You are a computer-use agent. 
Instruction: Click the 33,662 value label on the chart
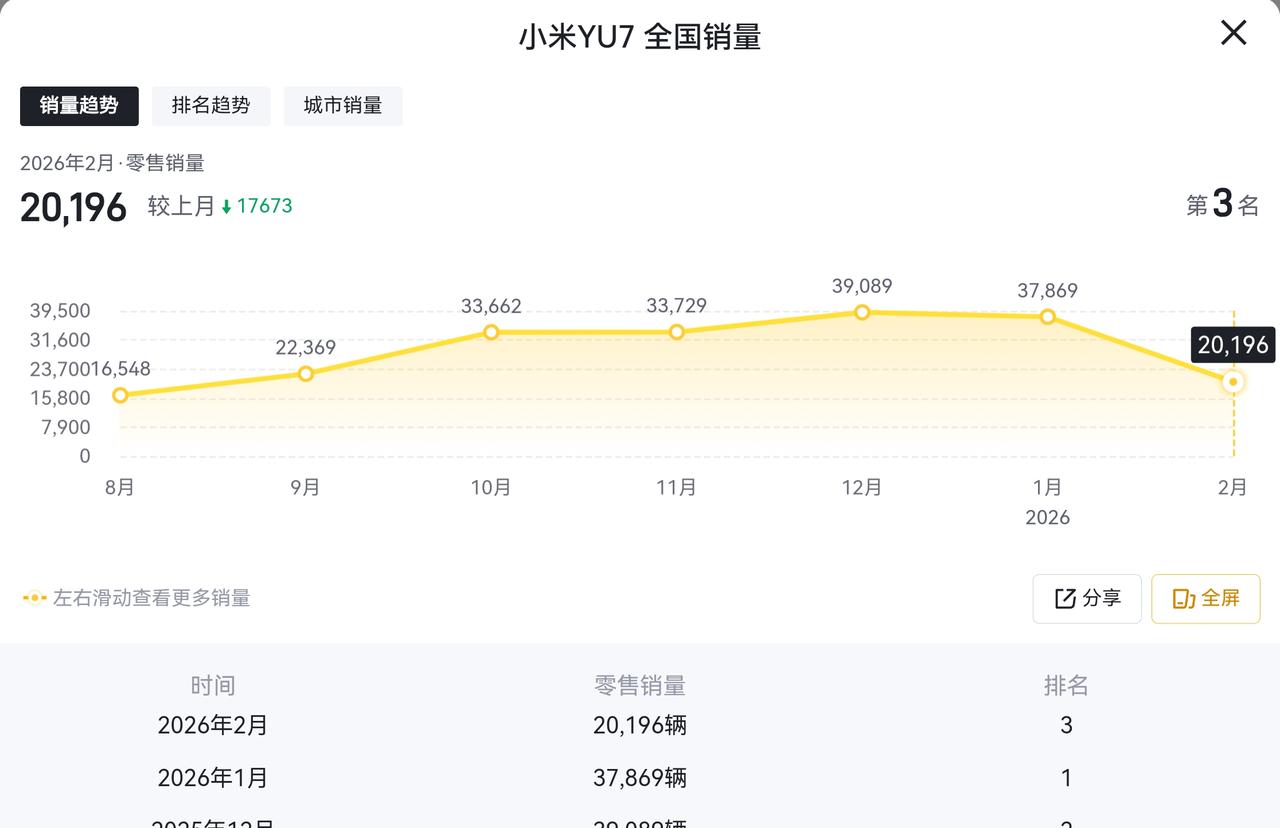point(491,306)
